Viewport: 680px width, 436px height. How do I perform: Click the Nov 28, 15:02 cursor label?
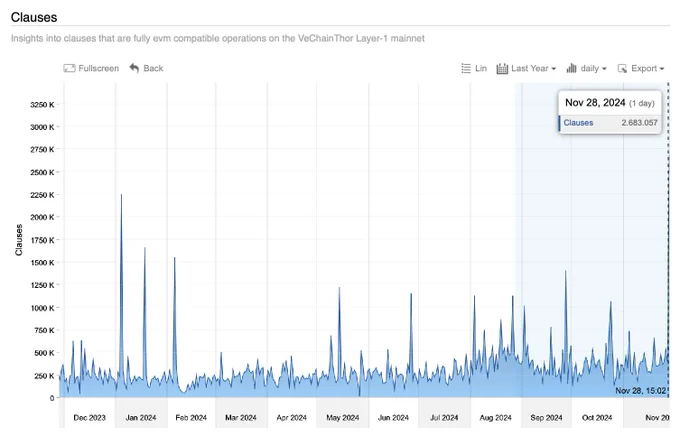(641, 391)
